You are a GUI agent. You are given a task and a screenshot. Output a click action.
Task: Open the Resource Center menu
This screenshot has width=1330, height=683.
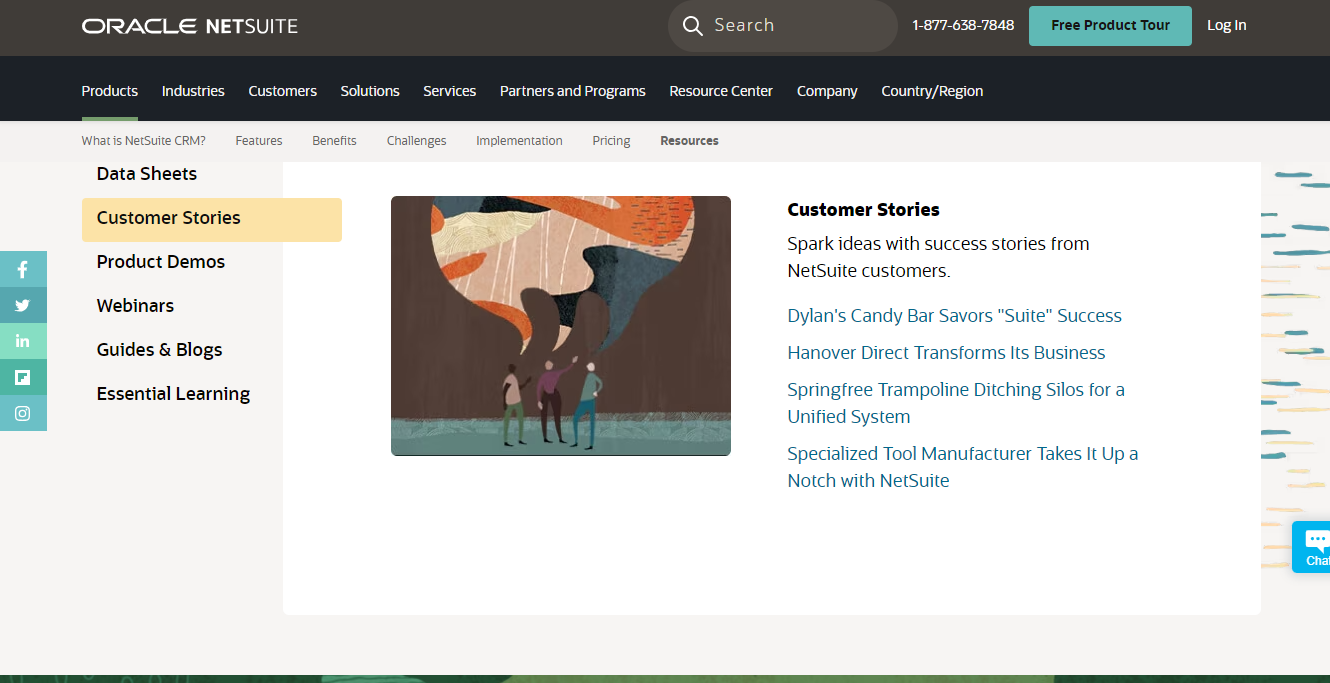click(x=720, y=91)
